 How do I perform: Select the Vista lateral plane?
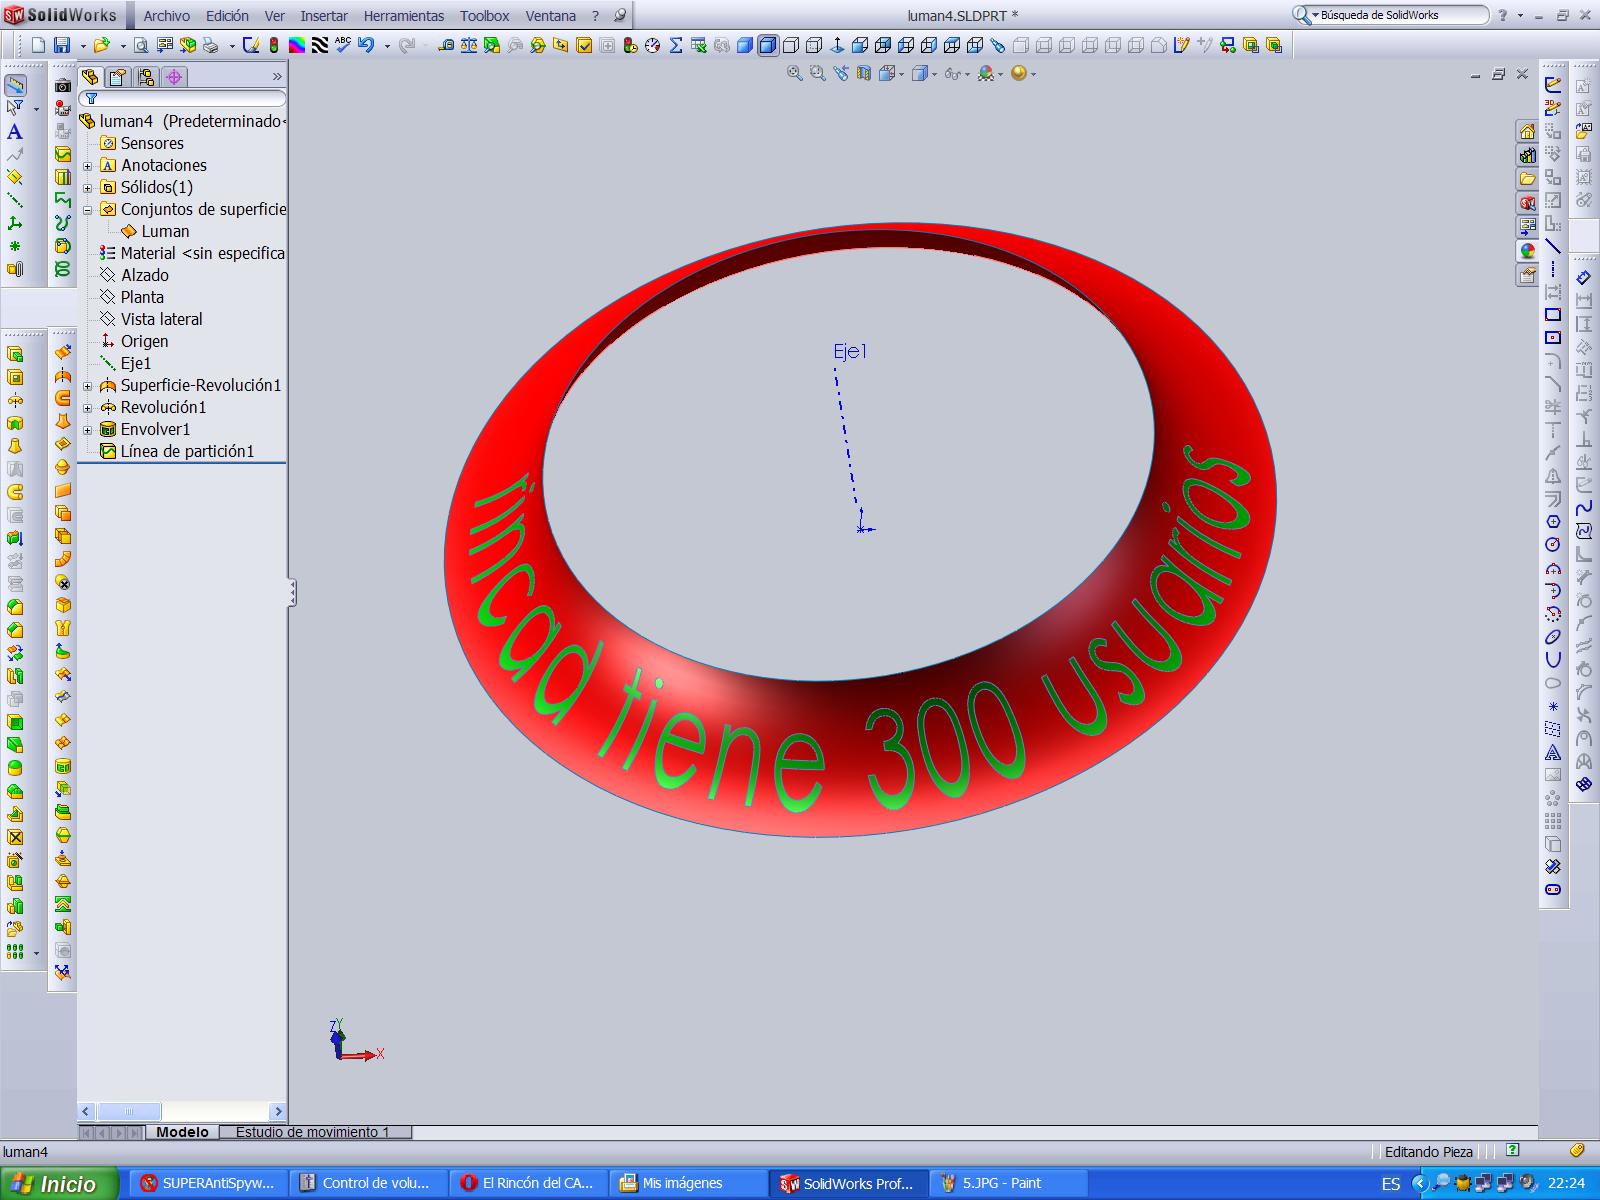point(151,319)
